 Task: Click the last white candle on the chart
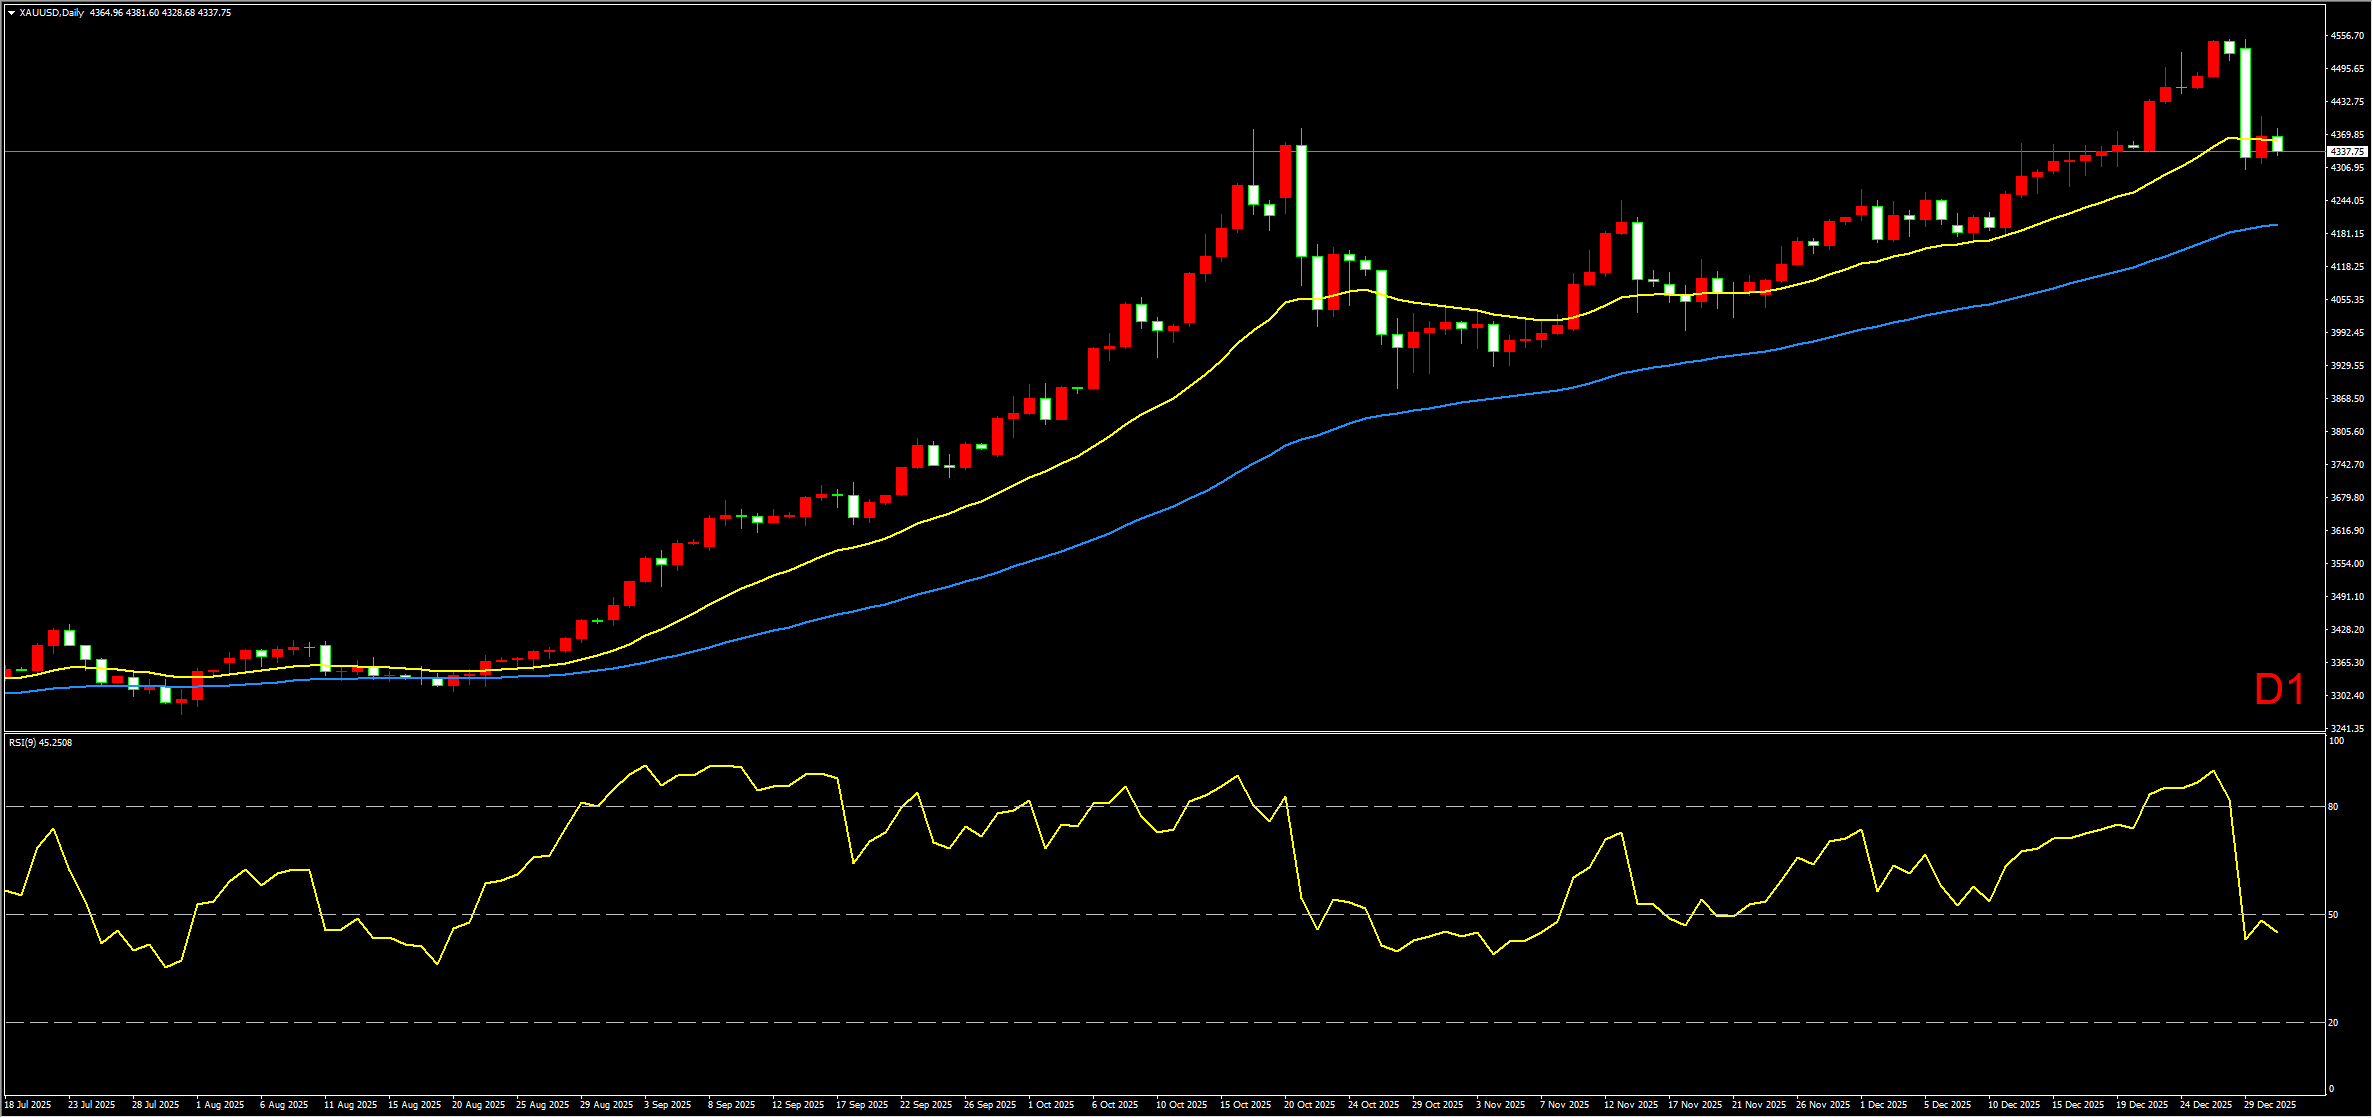tap(2277, 145)
